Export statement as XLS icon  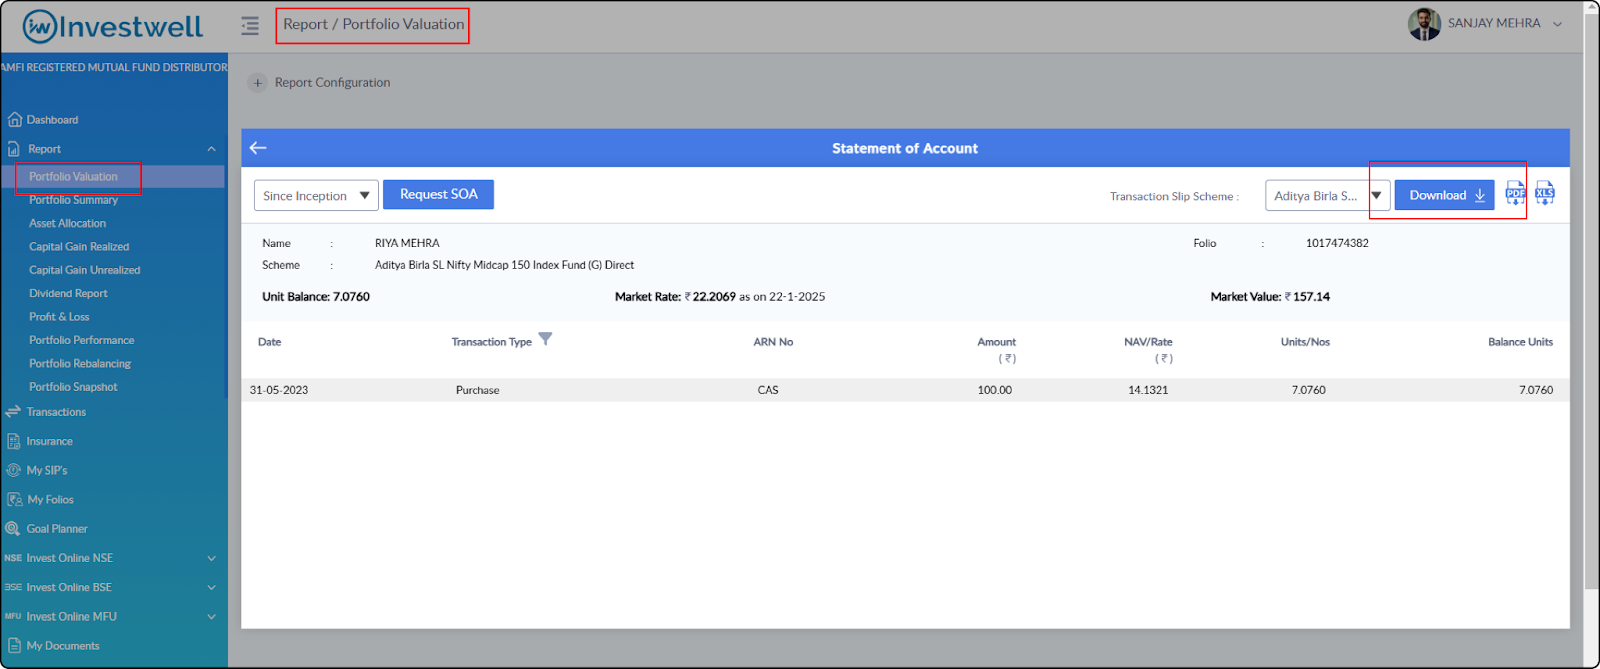coord(1545,194)
